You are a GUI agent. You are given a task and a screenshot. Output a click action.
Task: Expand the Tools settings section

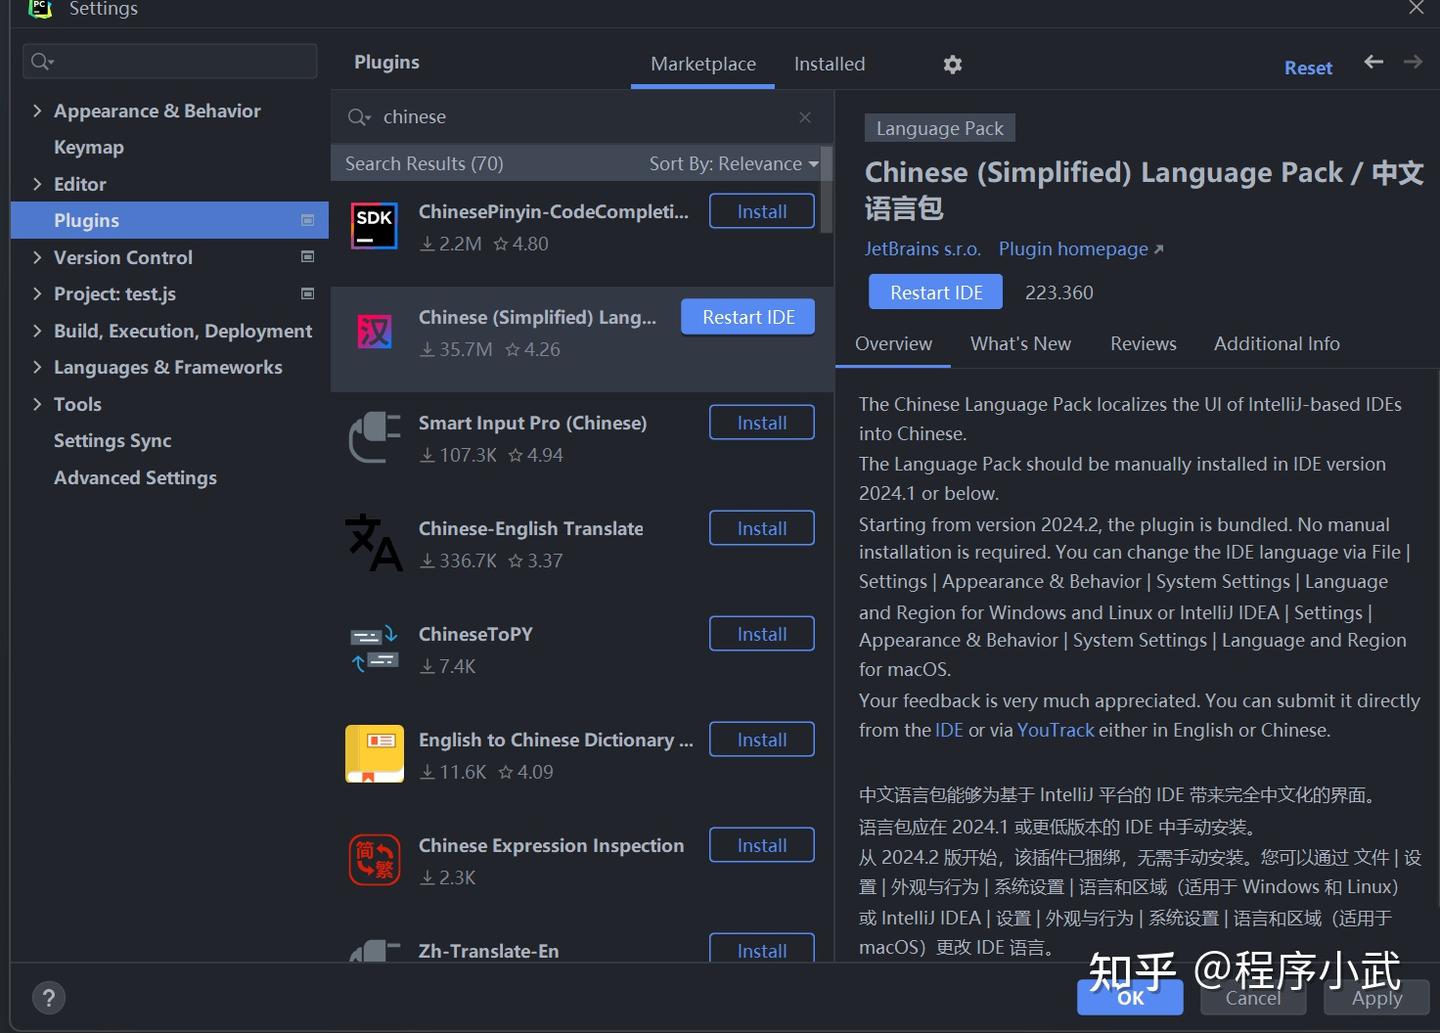point(37,404)
